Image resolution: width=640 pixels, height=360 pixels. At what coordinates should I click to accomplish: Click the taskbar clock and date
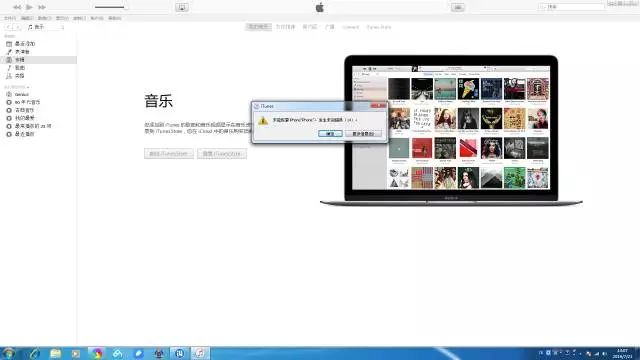[x=622, y=353]
